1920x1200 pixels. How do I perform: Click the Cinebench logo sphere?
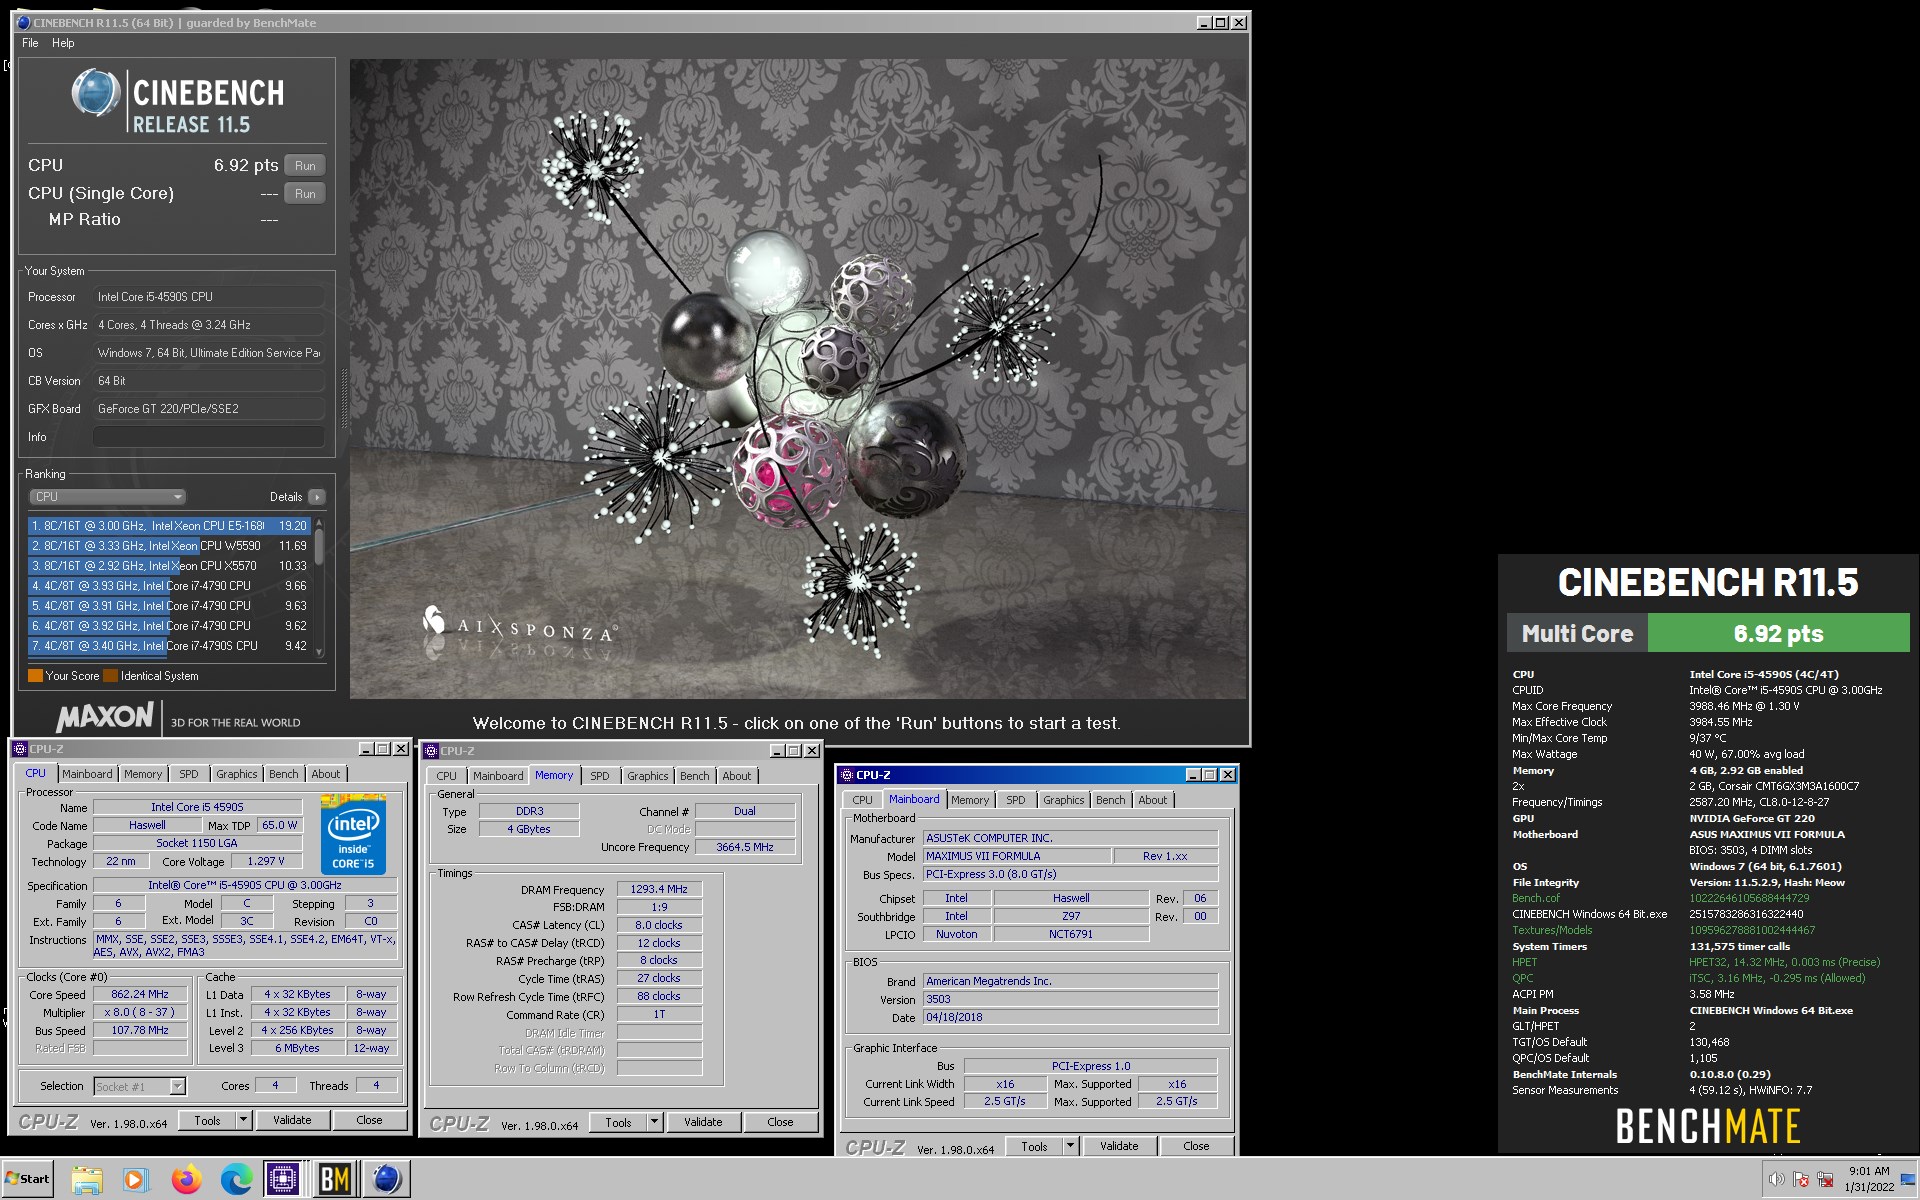click(x=97, y=93)
